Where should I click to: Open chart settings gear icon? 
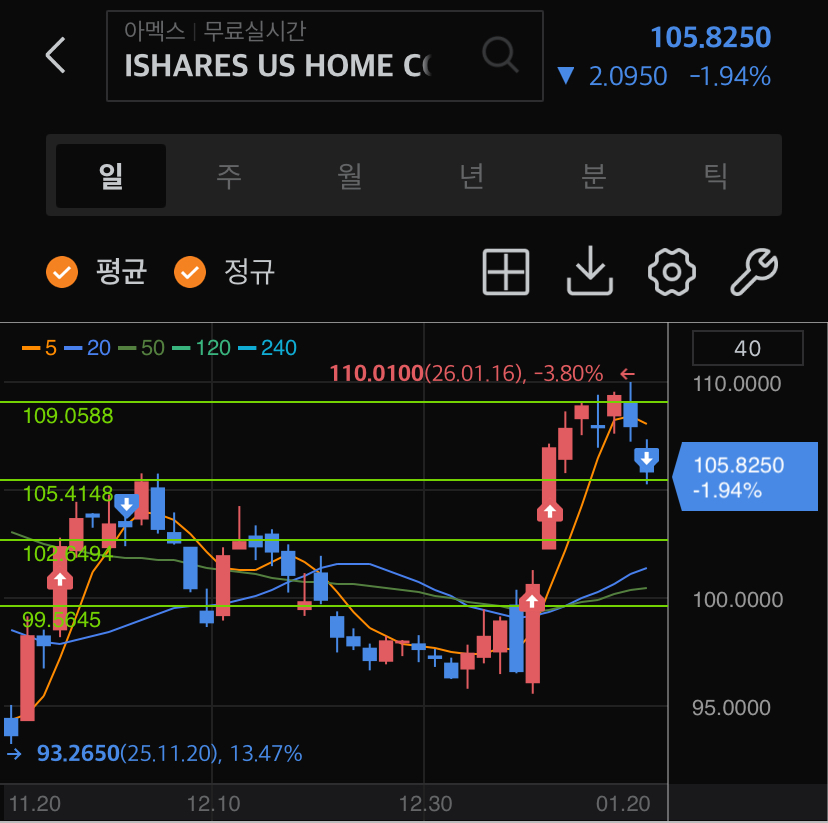coord(672,272)
